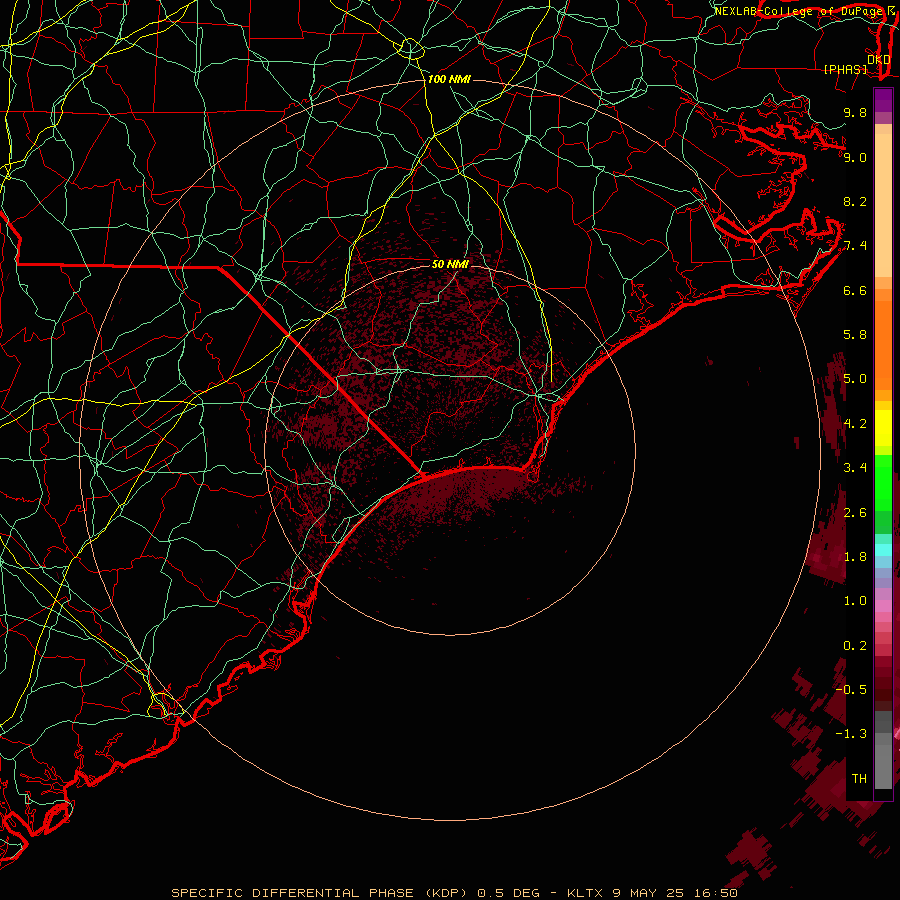Click the 7.4 scale value
900x900 pixels.
point(855,246)
